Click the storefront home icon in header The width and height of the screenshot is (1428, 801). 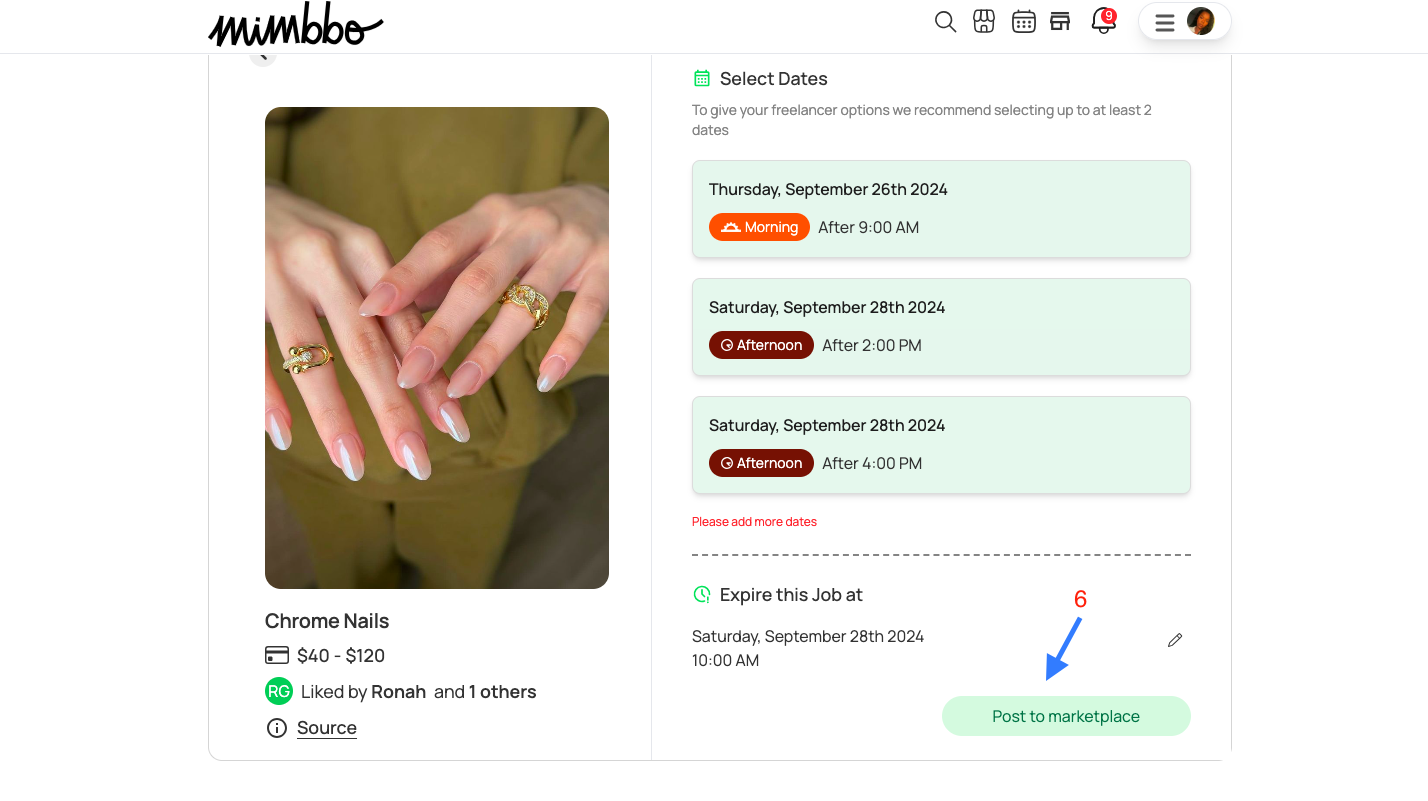pyautogui.click(x=984, y=22)
